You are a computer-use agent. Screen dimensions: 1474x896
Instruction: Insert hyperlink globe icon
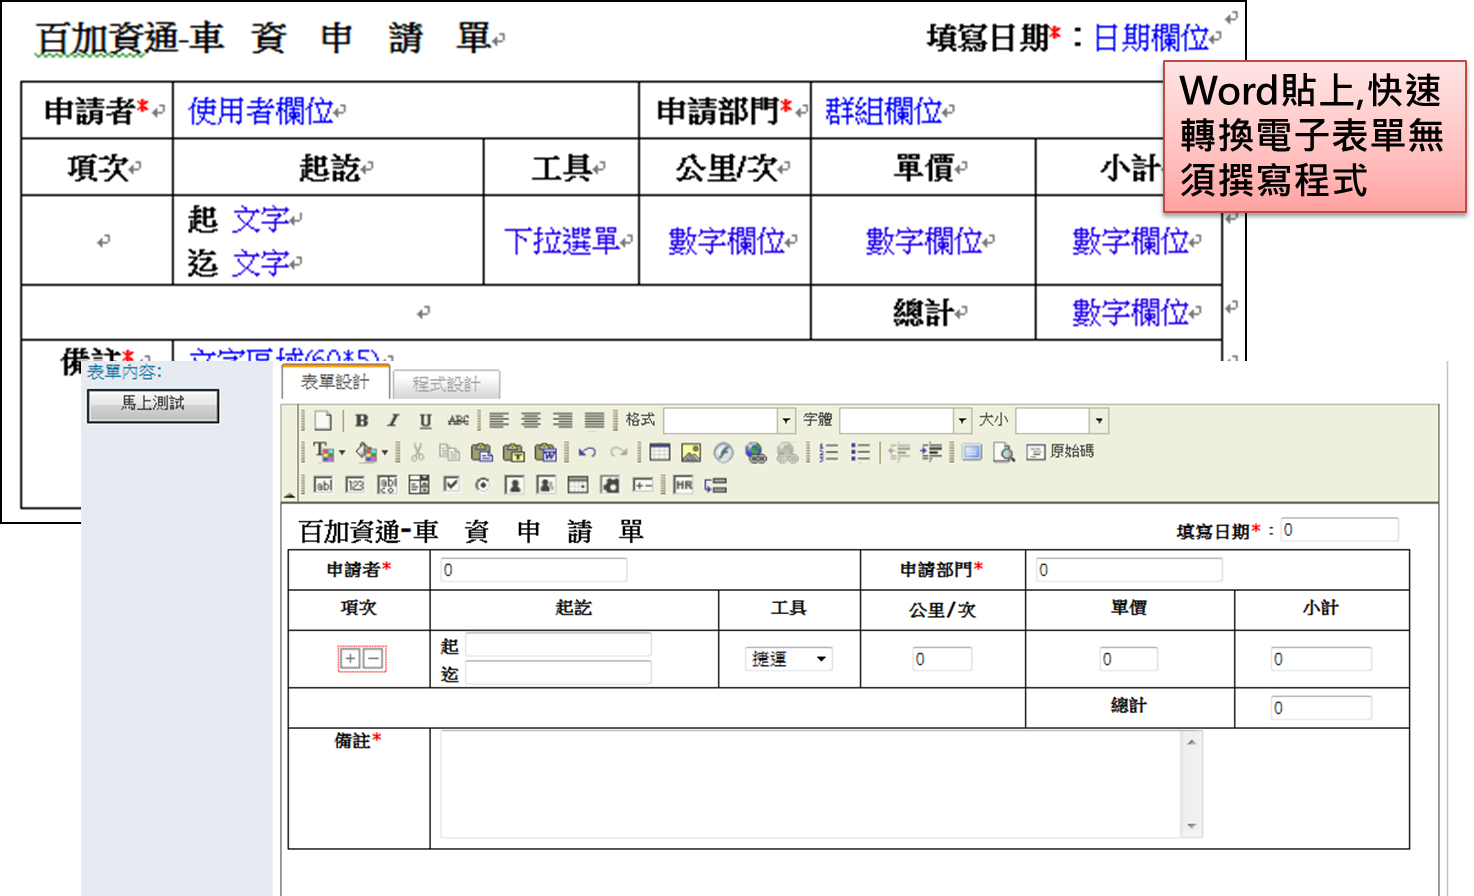coord(756,453)
